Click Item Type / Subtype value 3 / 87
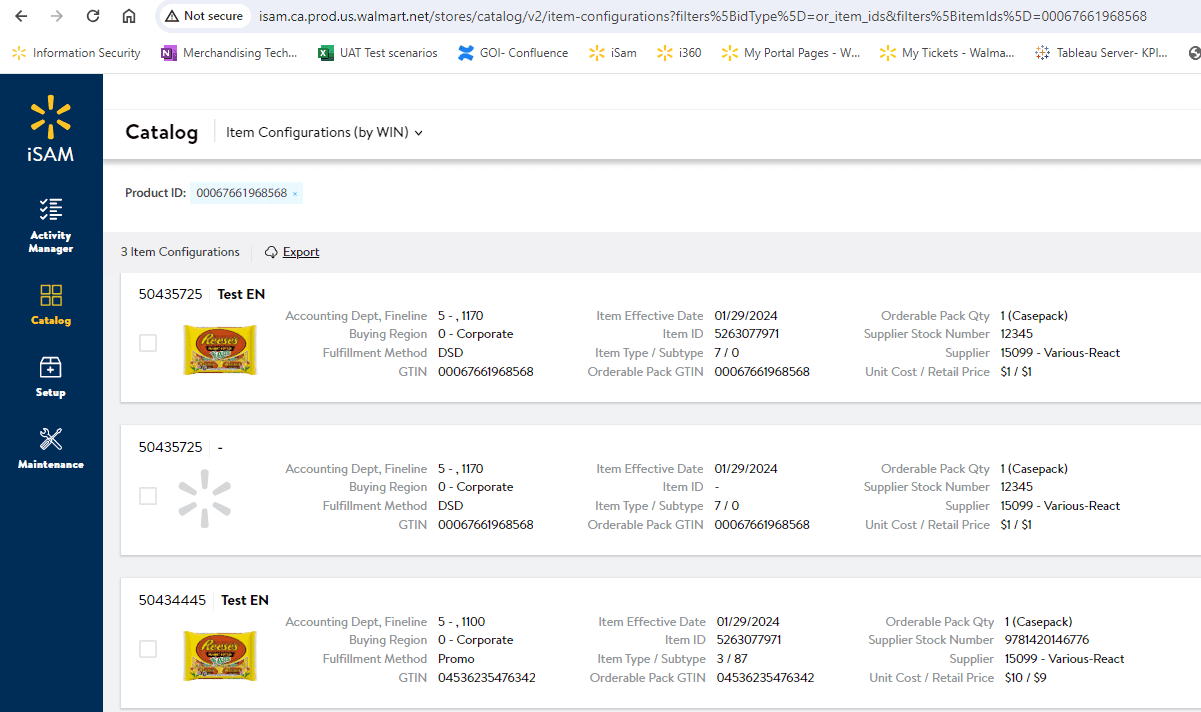The image size is (1201, 712). click(x=732, y=659)
